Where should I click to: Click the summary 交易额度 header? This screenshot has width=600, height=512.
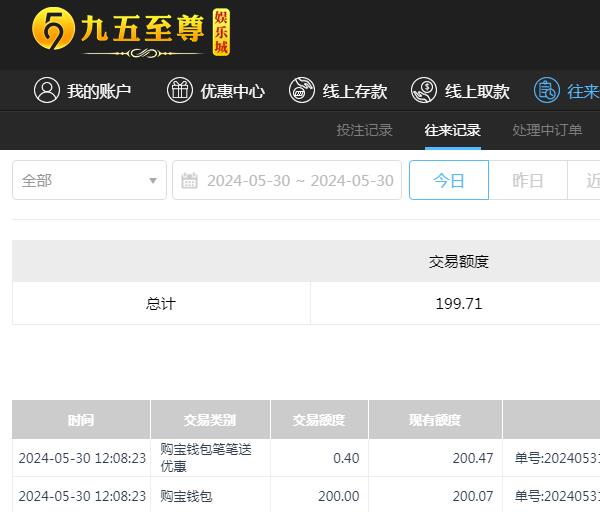(459, 262)
